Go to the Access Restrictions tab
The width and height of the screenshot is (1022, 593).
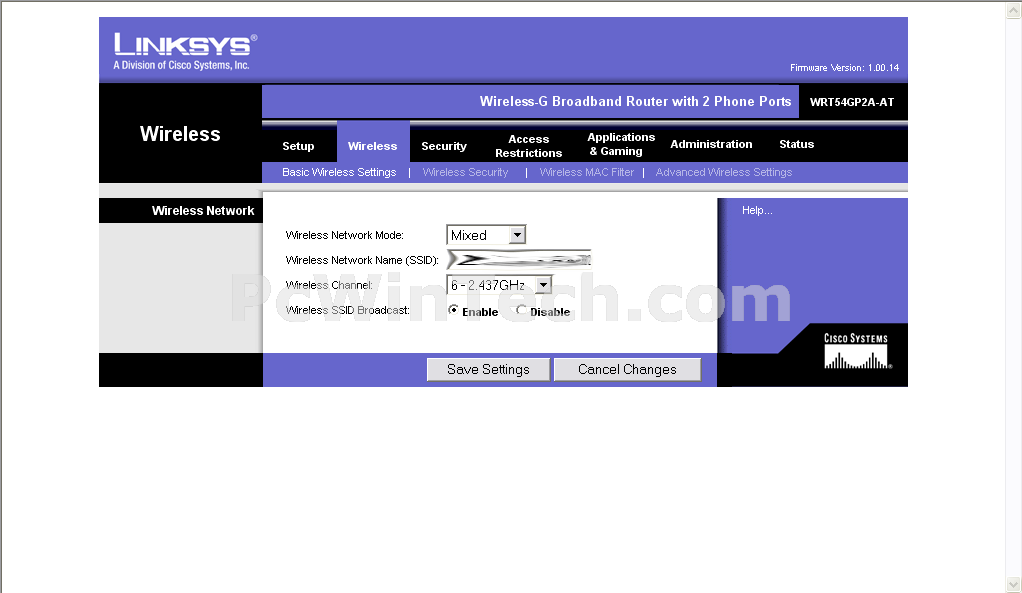529,146
